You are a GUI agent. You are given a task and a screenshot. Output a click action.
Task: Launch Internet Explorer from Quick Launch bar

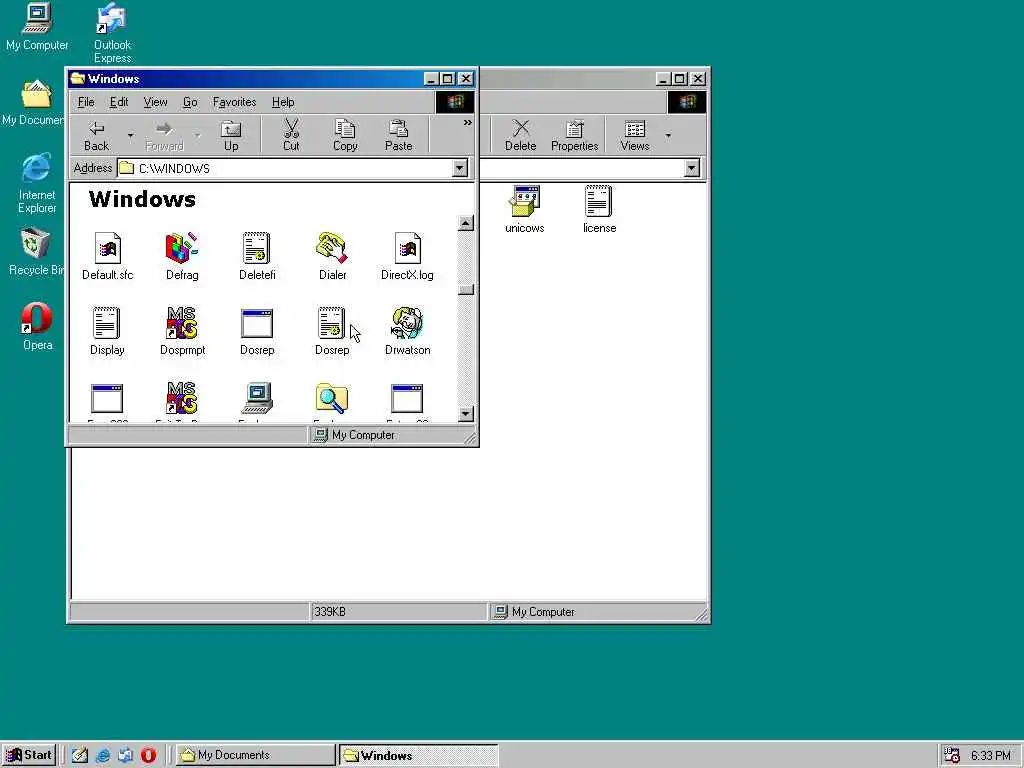click(x=103, y=755)
